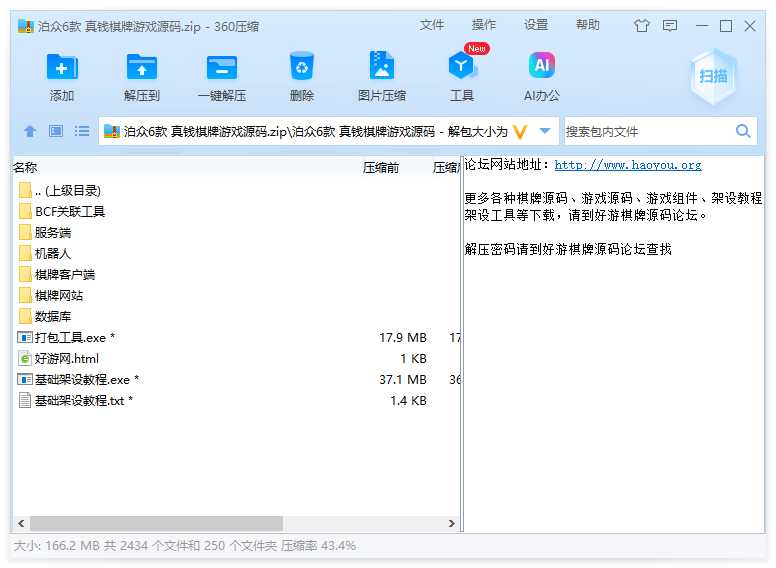Viewport: 776px width, 568px height.
Task: Open the http://www.haoyou.org link
Action: 628,165
